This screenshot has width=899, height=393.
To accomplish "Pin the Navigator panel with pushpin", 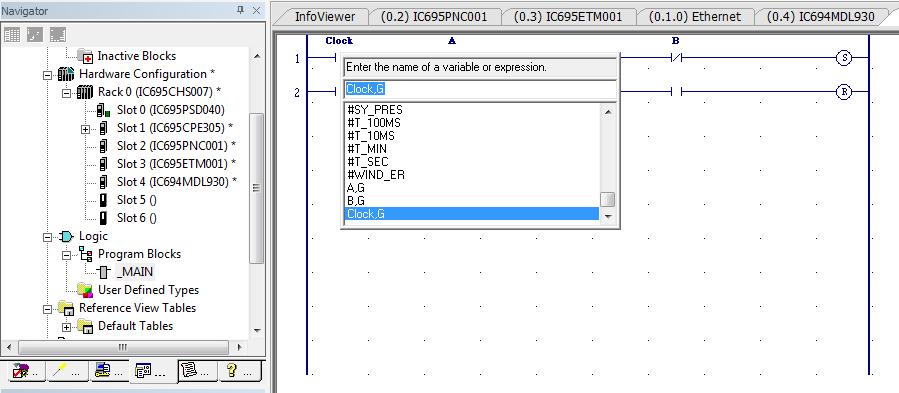I will tap(240, 10).
